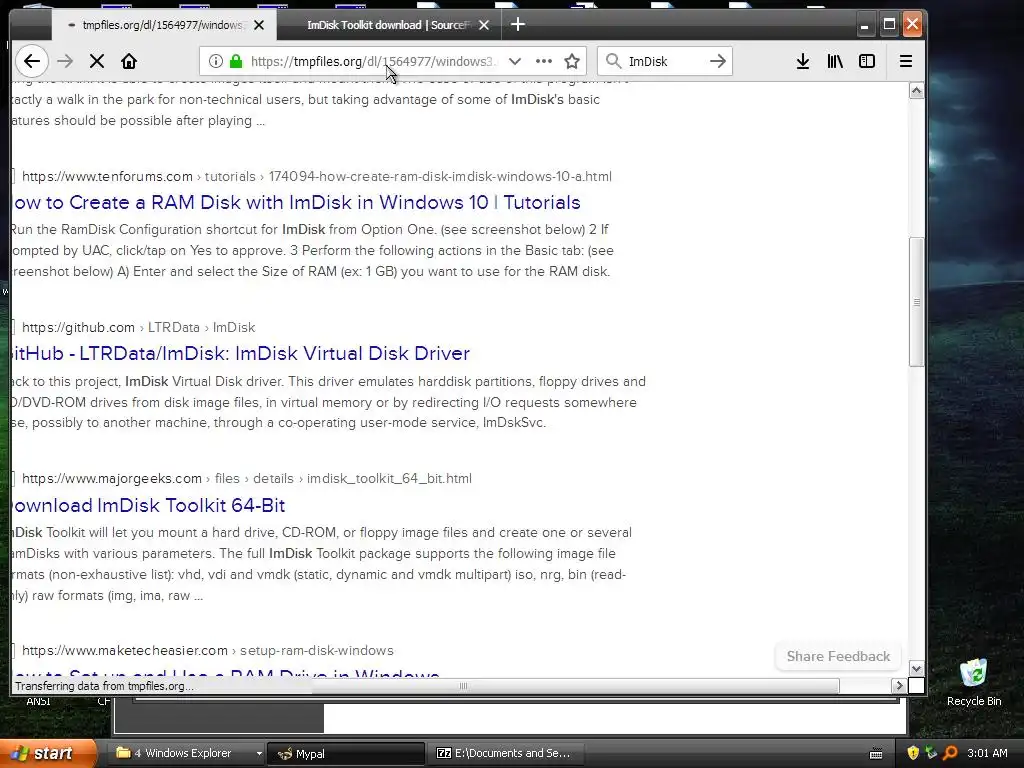The width and height of the screenshot is (1024, 768).
Task: Click the github.com LTRData ImDisk breadcrumb
Action: coord(138,327)
